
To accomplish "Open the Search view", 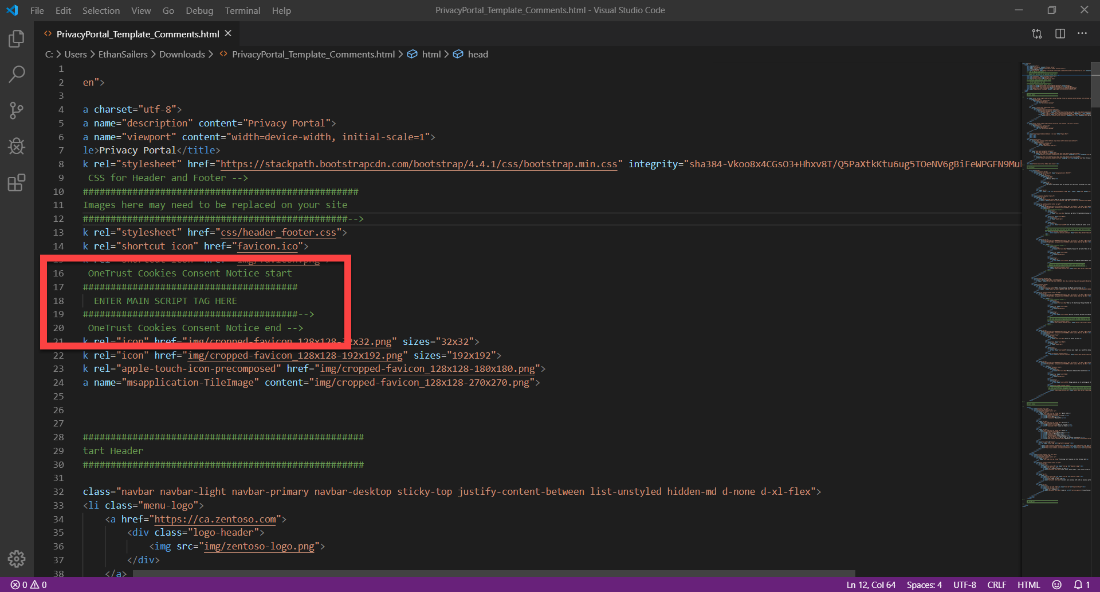I will (x=15, y=73).
